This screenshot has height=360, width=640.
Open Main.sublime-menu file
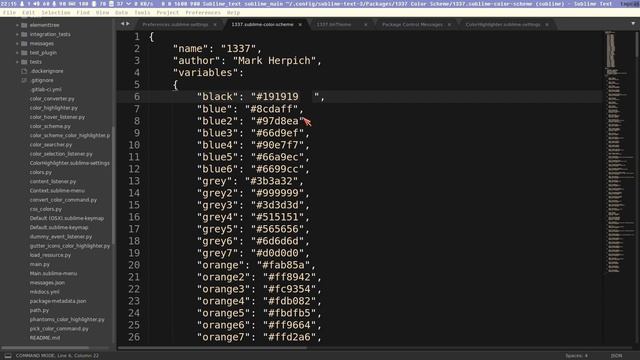click(53, 273)
